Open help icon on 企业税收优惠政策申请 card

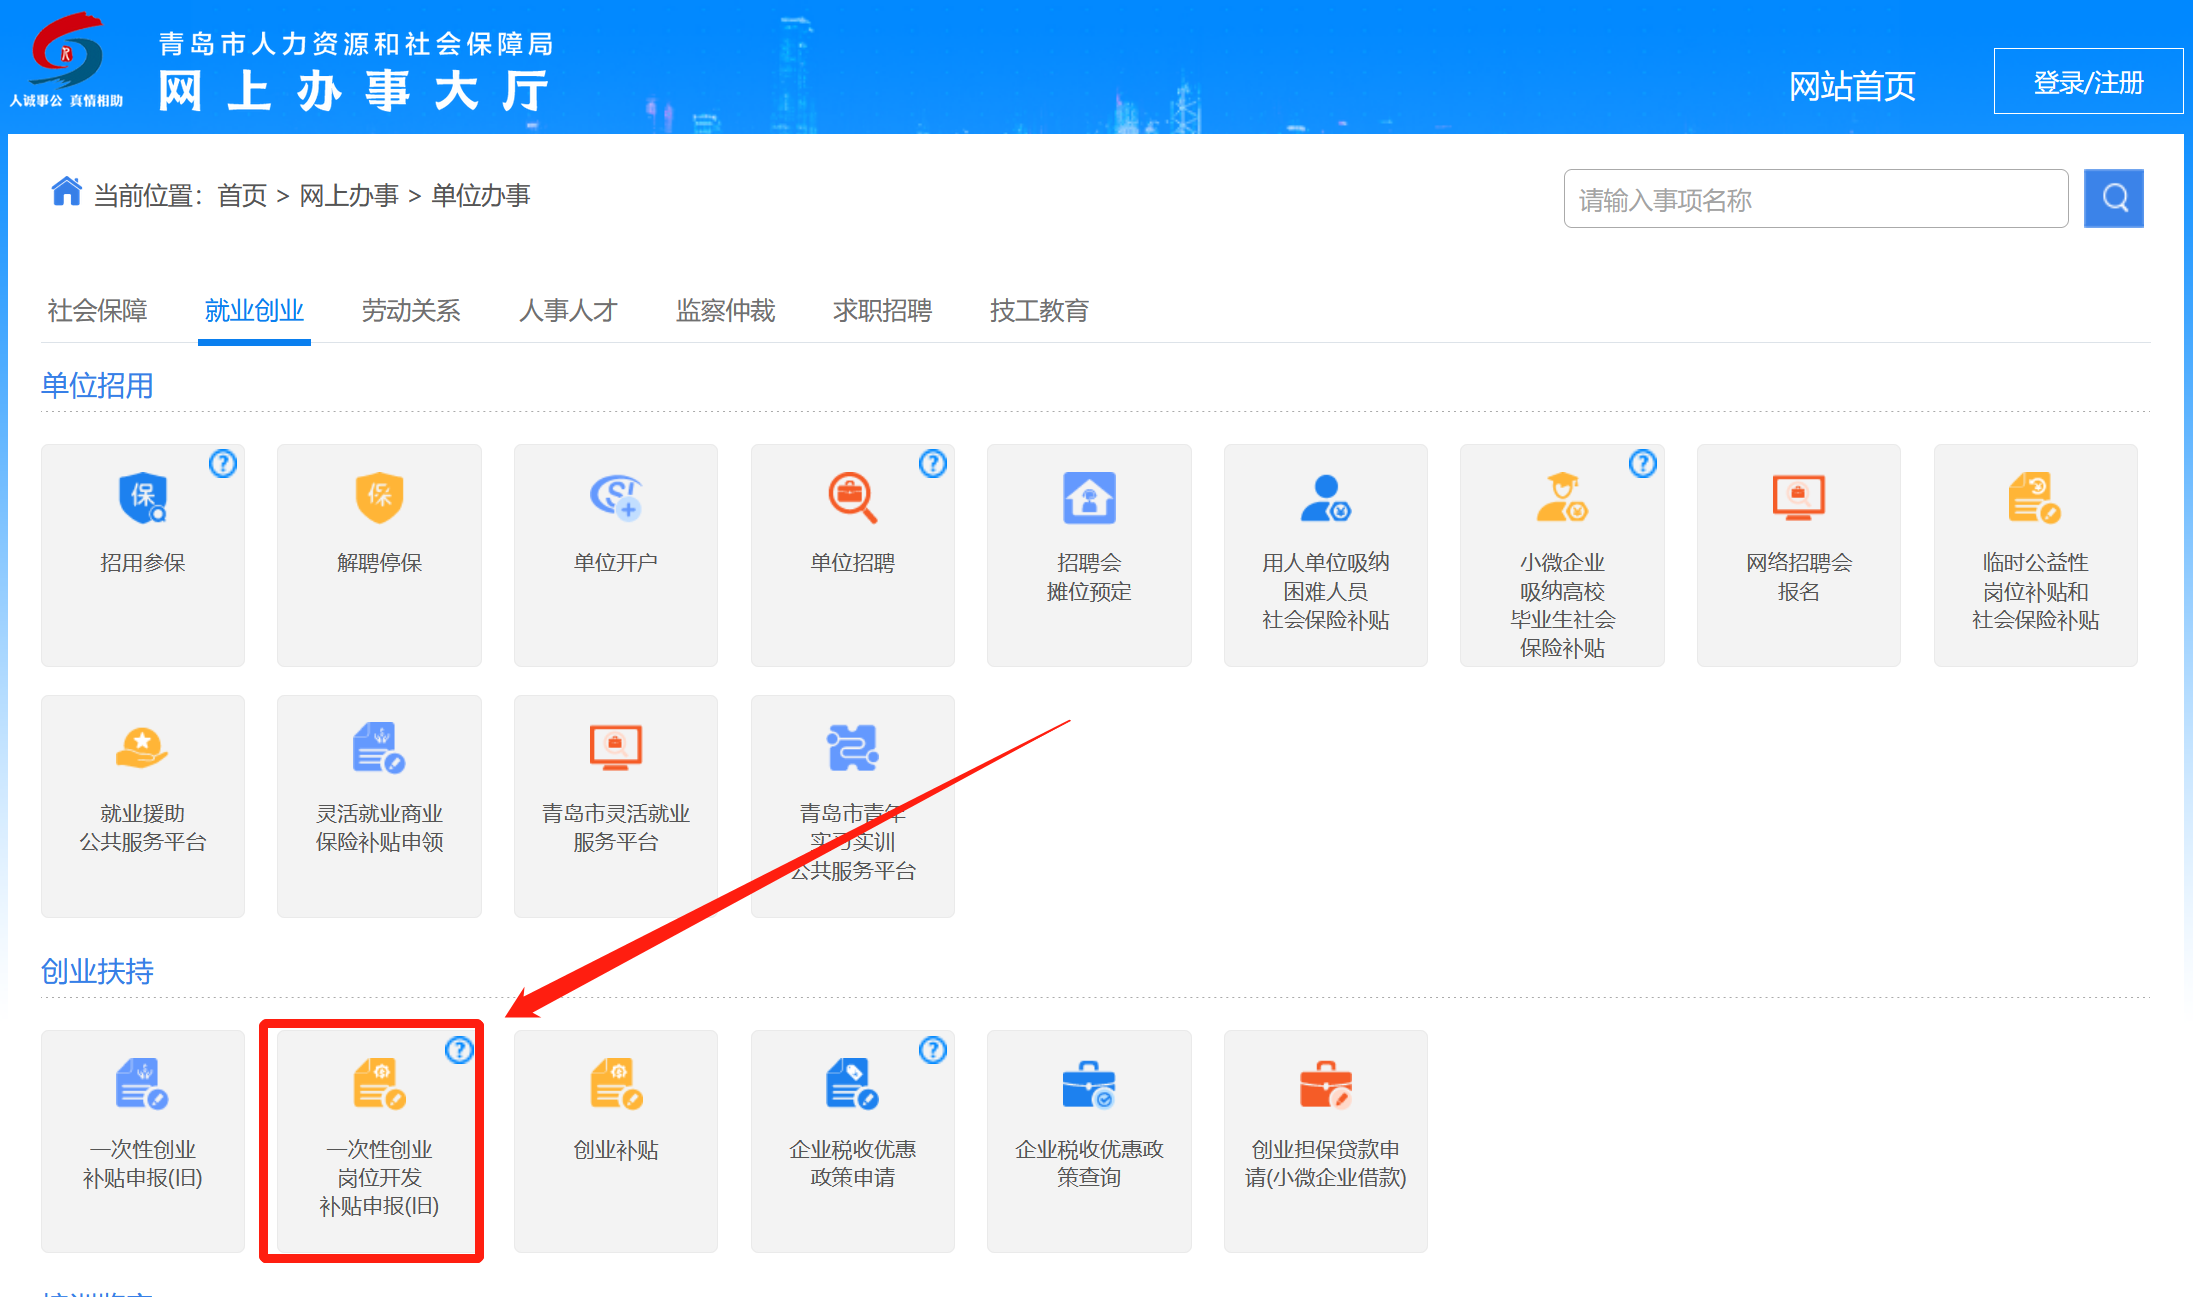pos(933,1050)
